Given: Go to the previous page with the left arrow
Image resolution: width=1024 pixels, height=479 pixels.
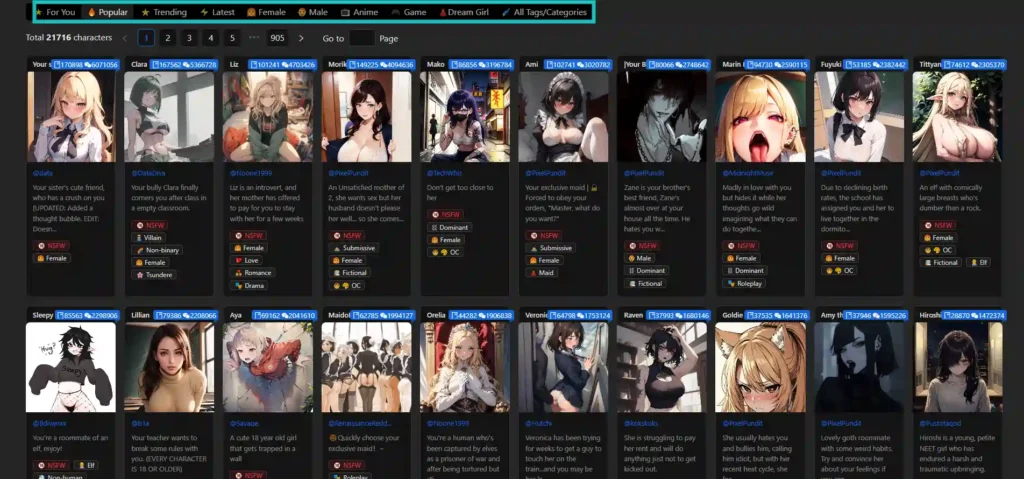Looking at the screenshot, I should click(x=125, y=38).
